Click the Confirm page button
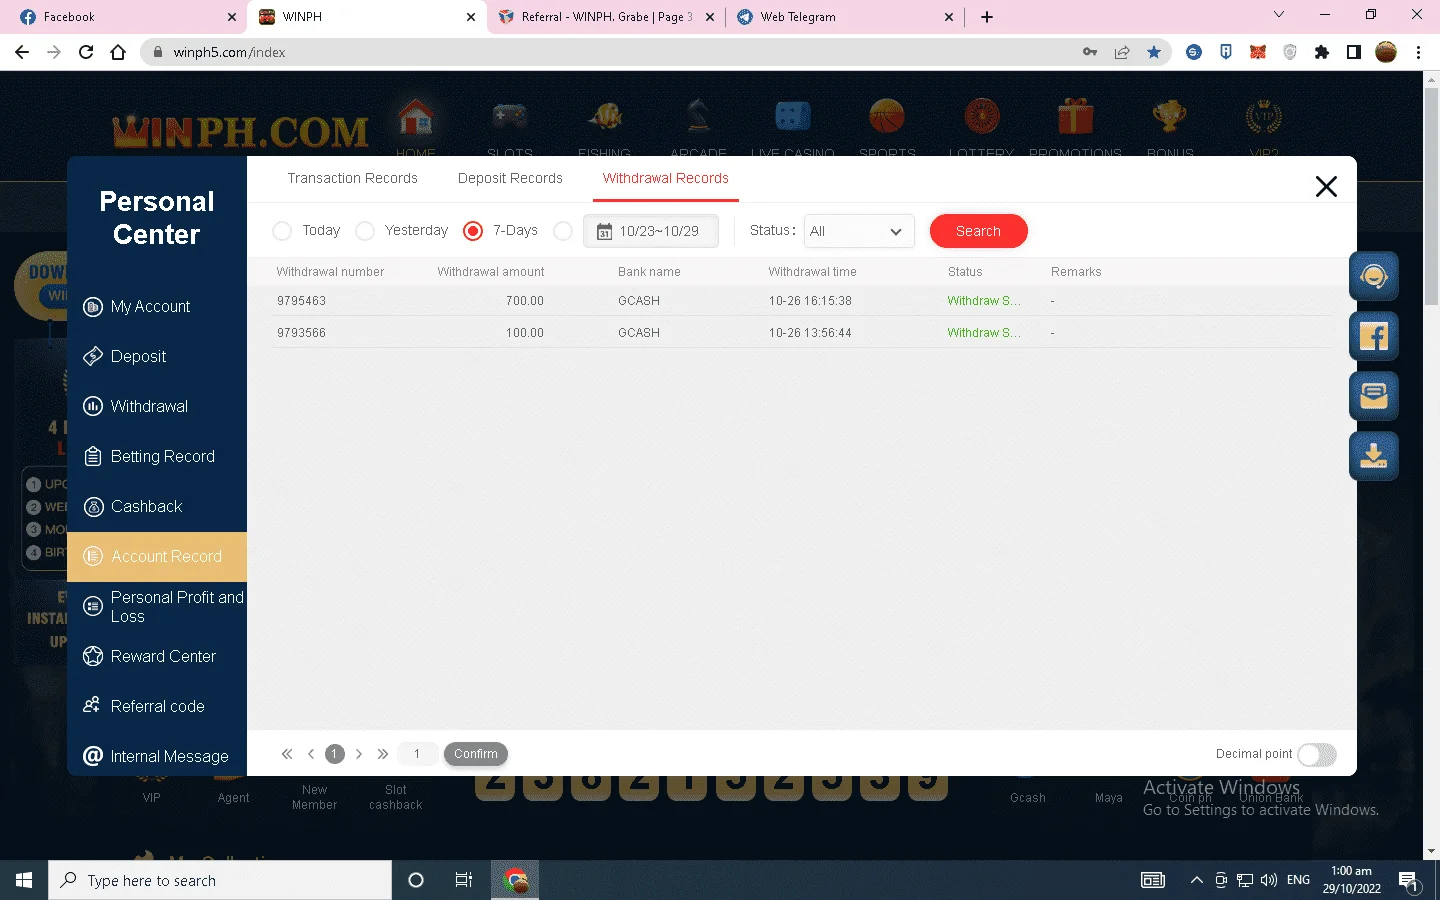The height and width of the screenshot is (900, 1440). 476,754
